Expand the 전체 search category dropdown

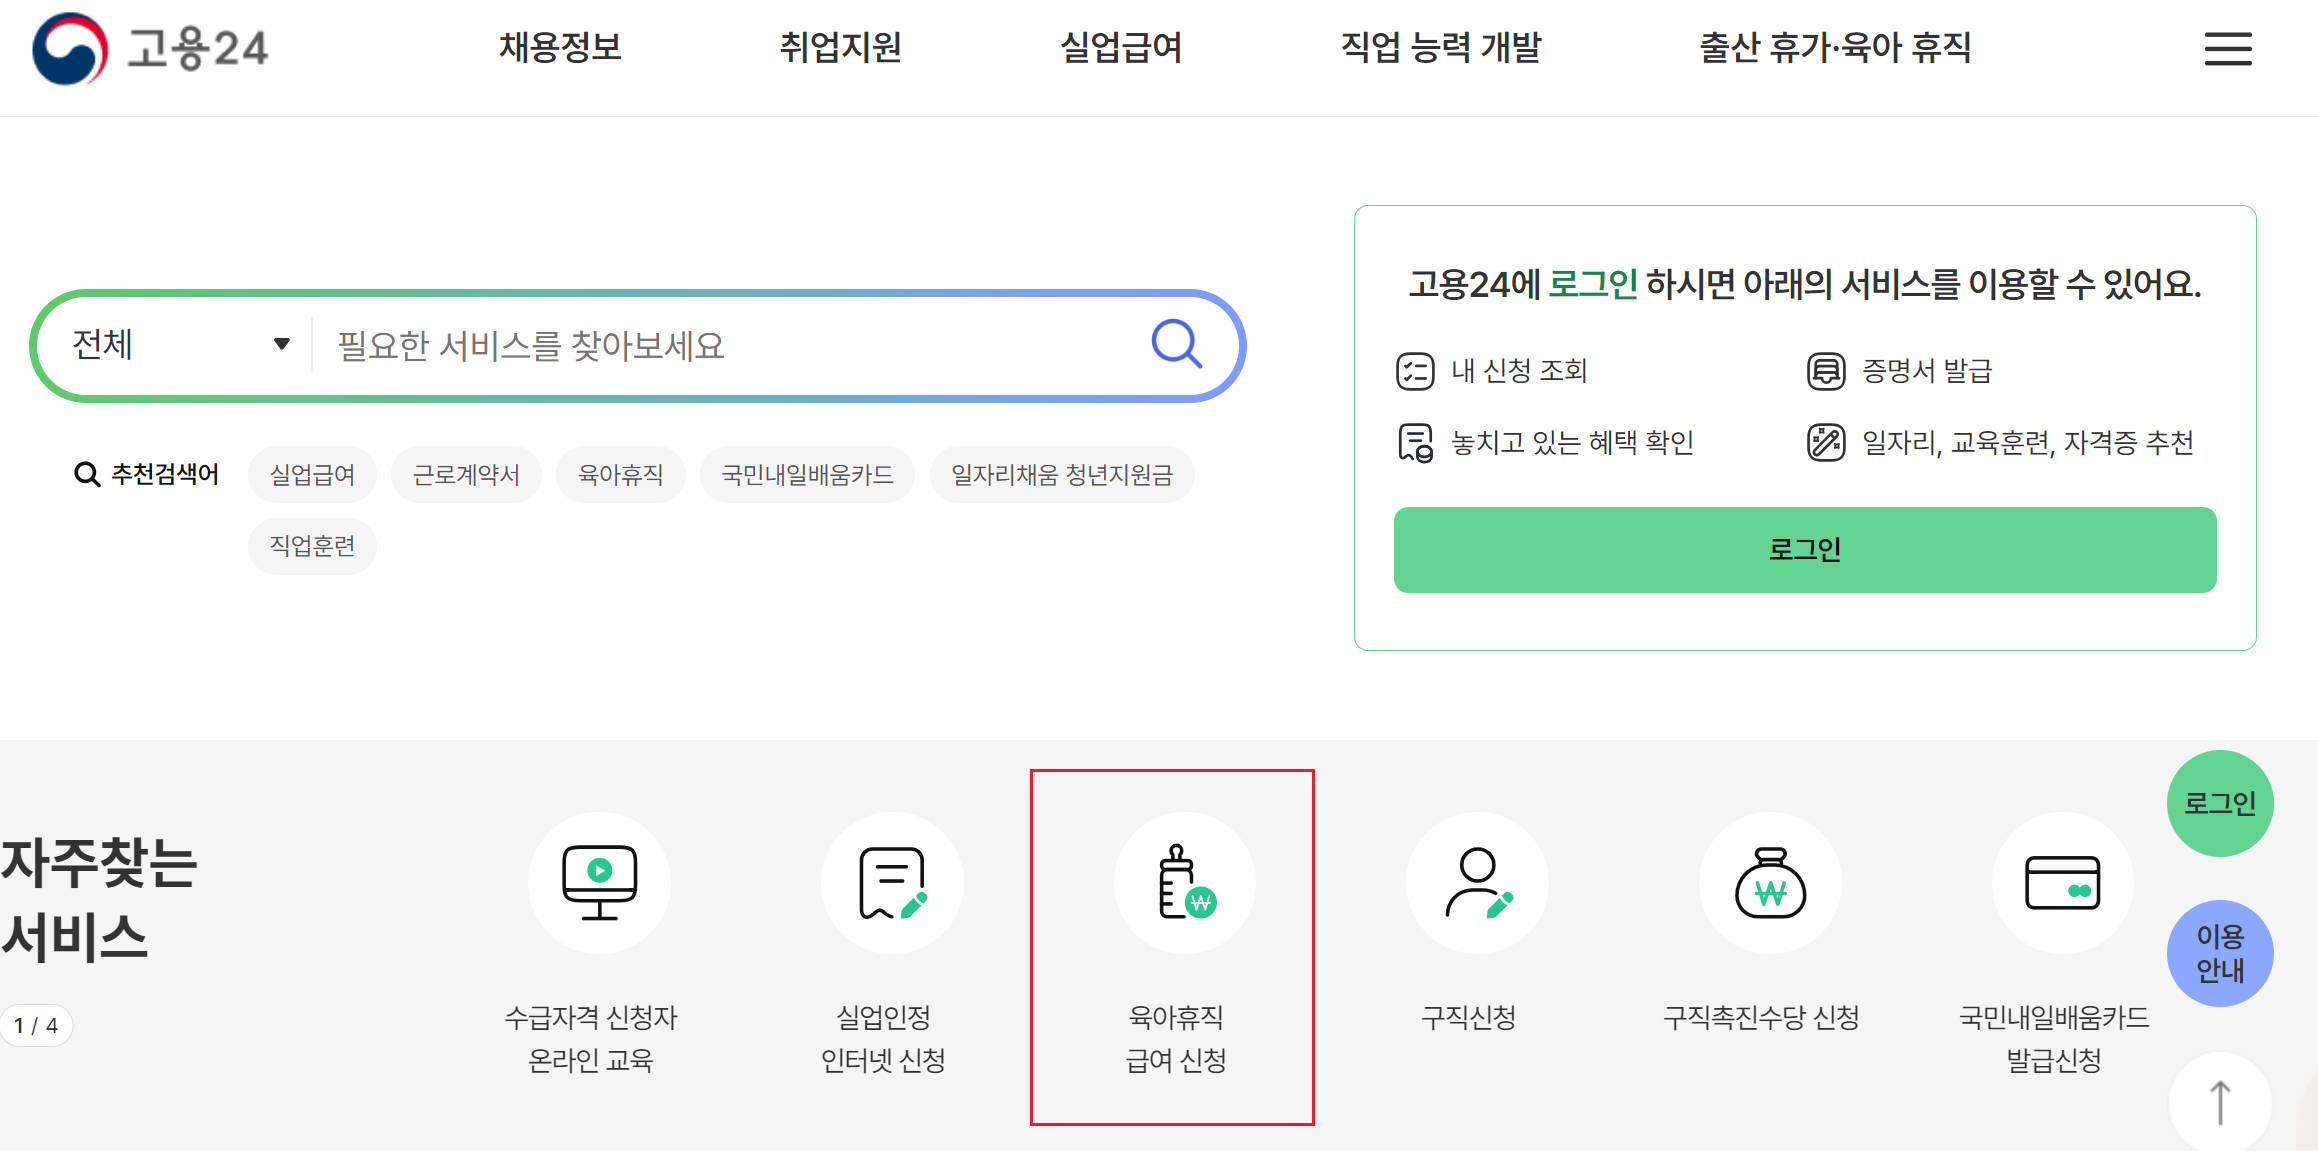coord(180,345)
